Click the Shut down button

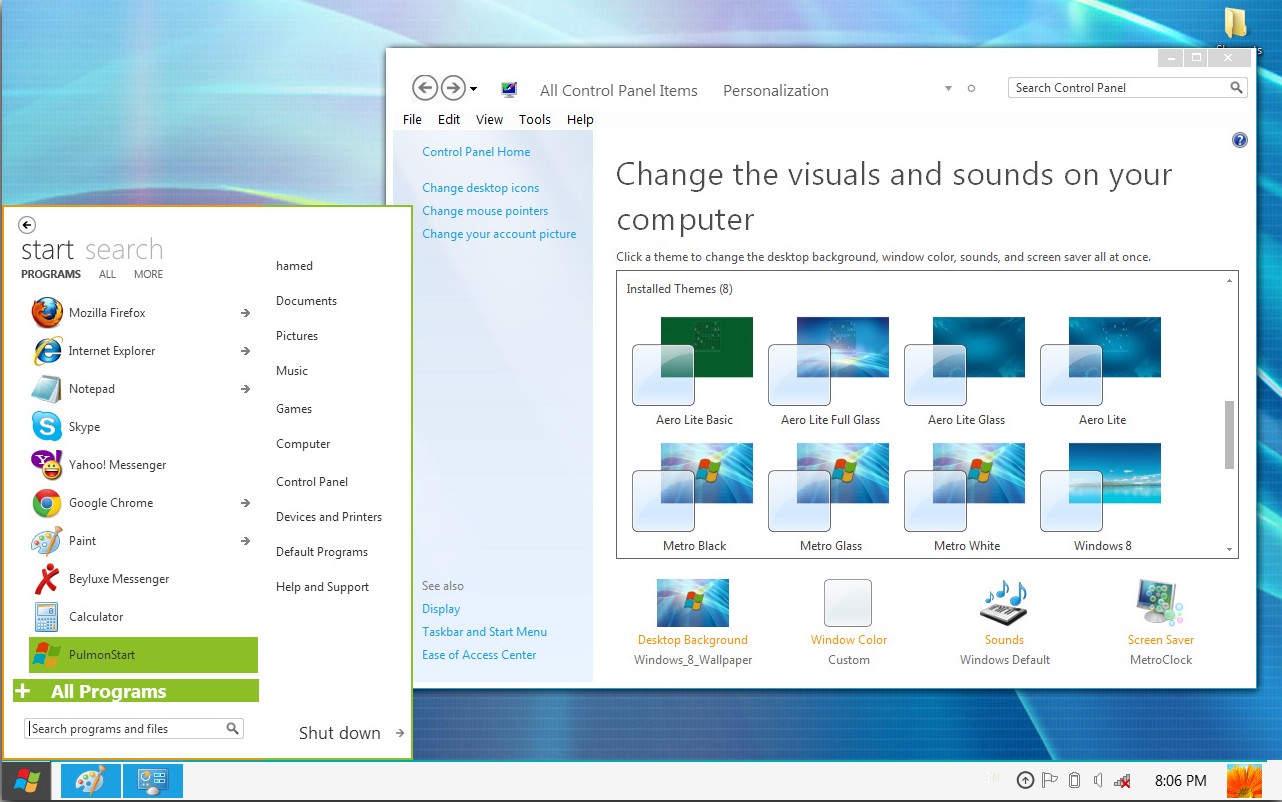[339, 733]
